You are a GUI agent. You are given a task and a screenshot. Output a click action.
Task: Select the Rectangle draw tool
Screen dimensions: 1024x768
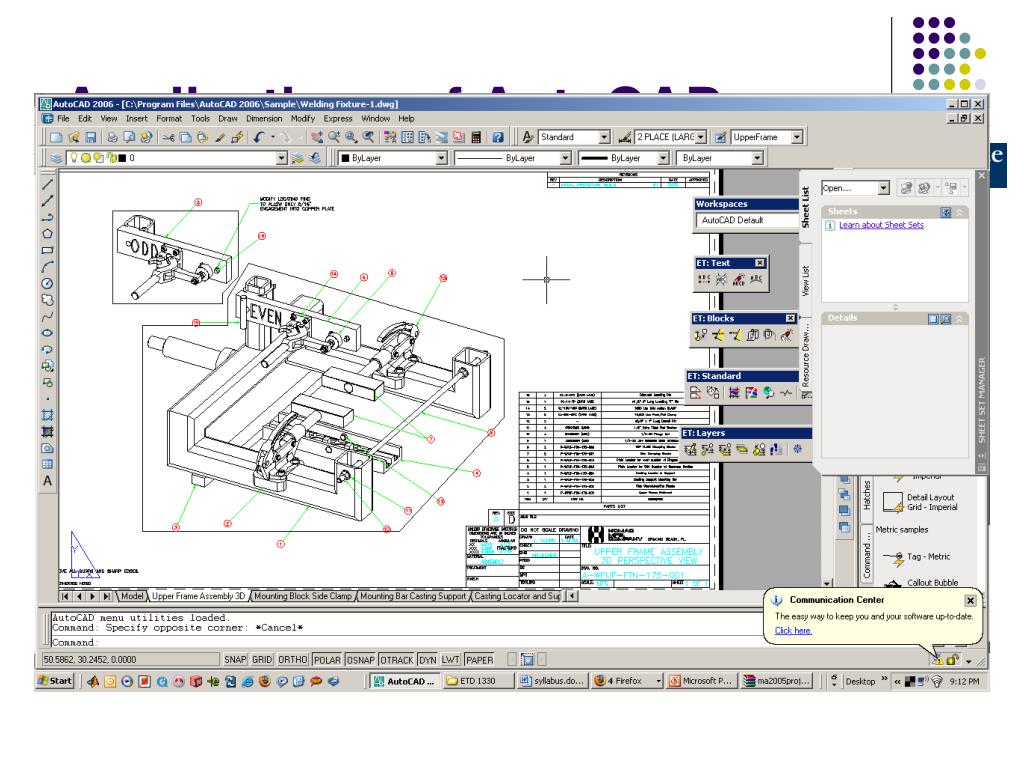click(x=47, y=250)
